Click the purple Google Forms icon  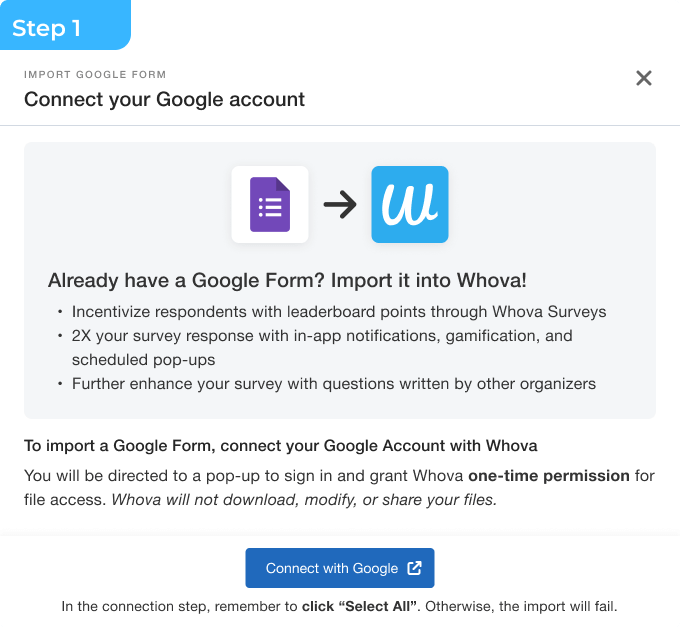pos(270,205)
